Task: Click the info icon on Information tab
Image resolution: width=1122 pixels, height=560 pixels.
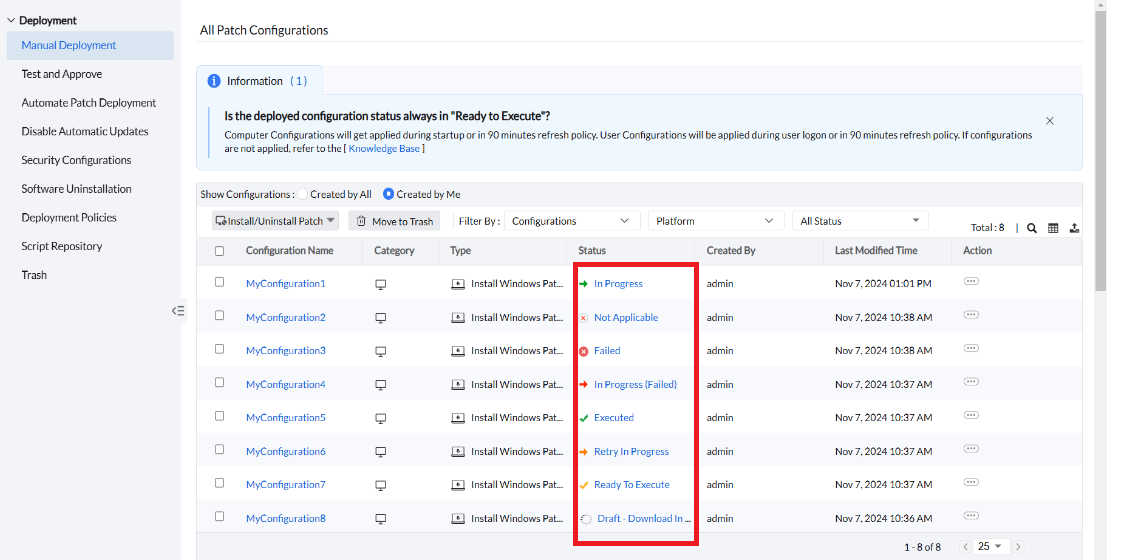Action: [x=213, y=81]
